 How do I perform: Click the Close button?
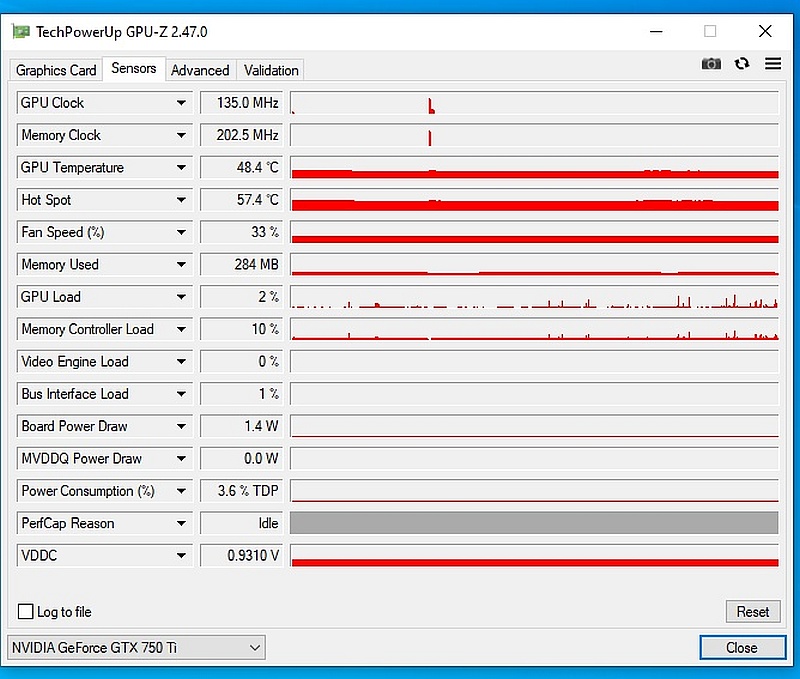pos(742,647)
